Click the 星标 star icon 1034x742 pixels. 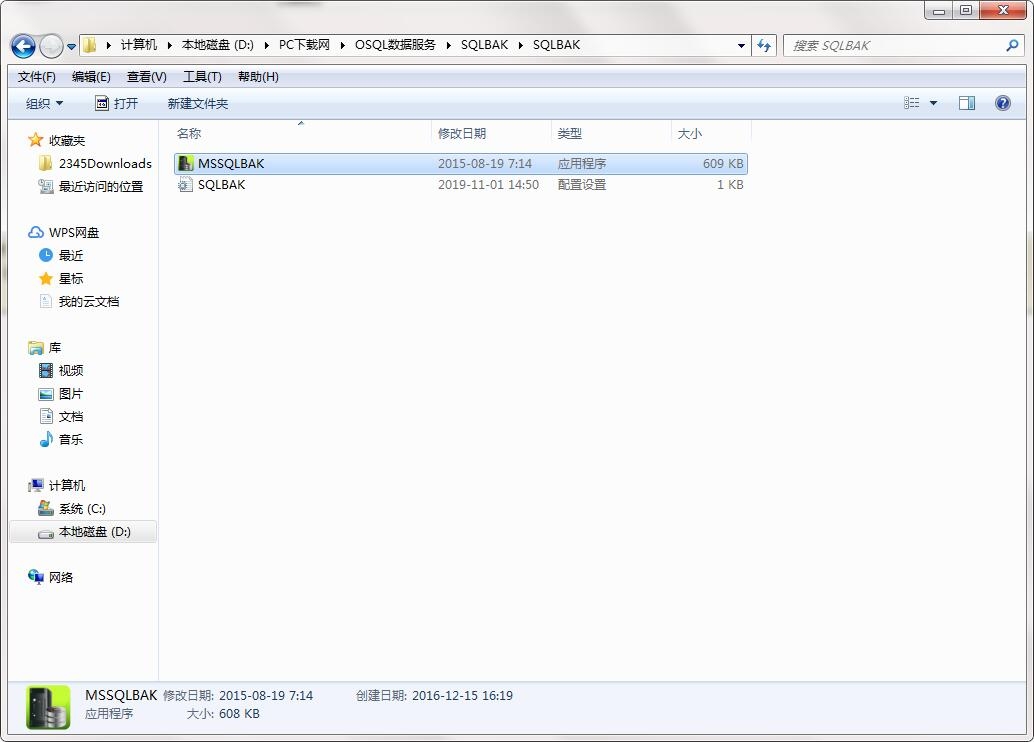pyautogui.click(x=46, y=278)
